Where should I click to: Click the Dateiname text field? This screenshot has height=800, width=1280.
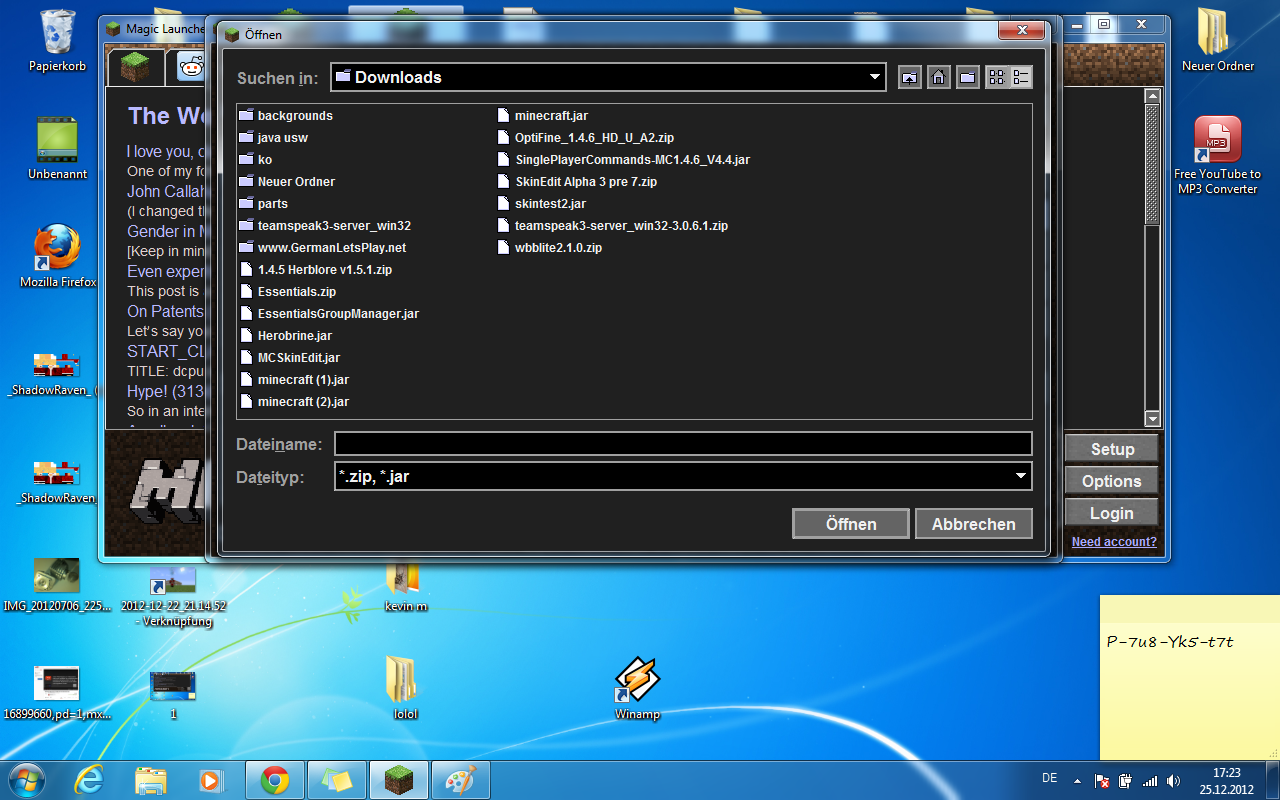[682, 444]
